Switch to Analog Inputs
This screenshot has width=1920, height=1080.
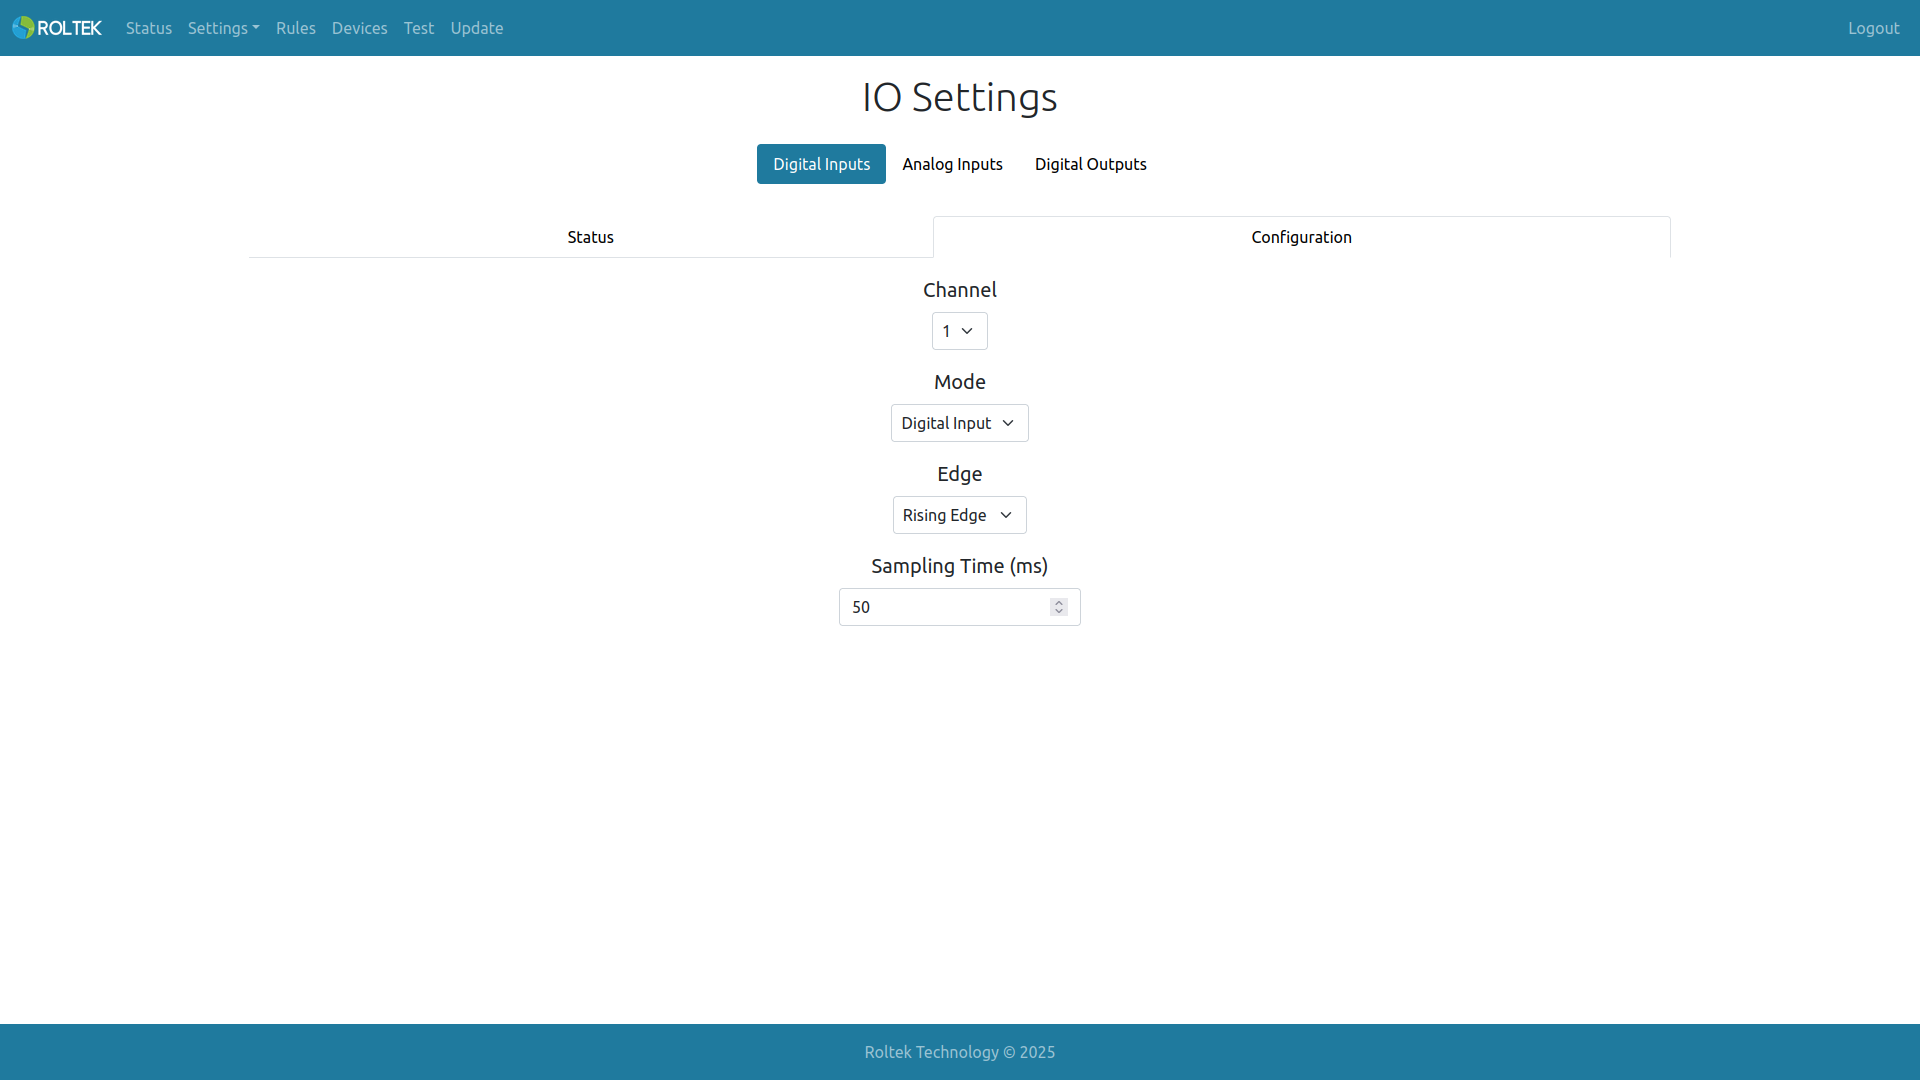(952, 164)
